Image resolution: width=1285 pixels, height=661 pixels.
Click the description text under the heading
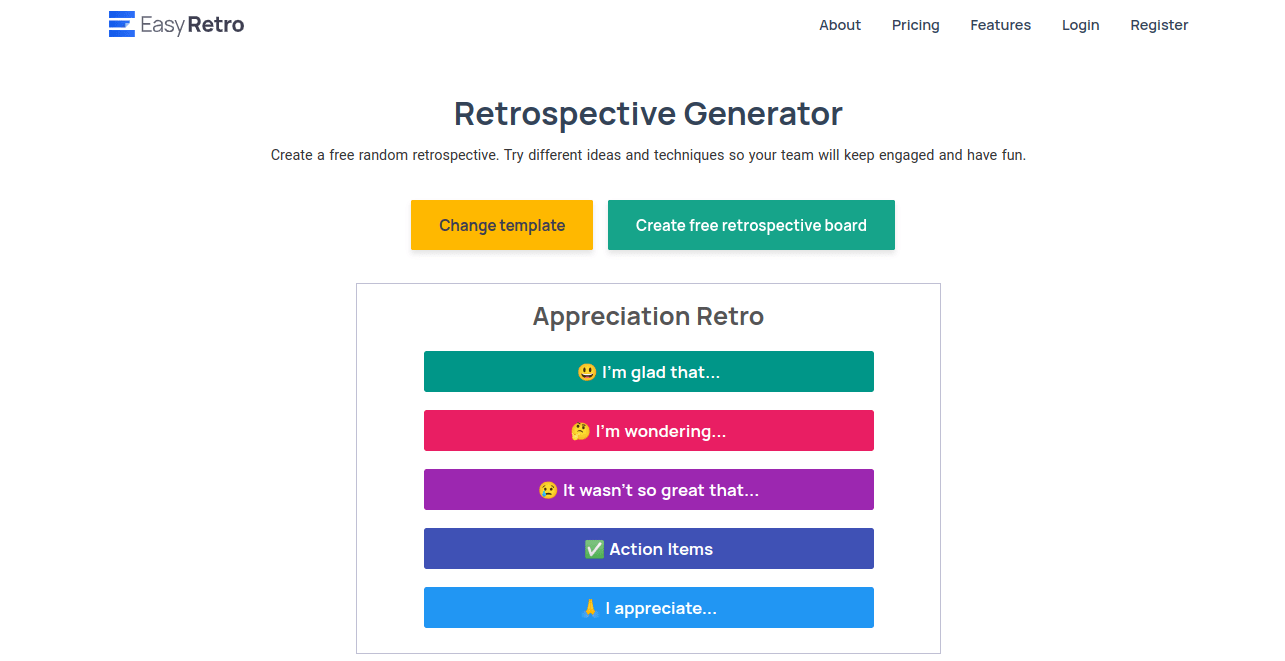[x=648, y=155]
